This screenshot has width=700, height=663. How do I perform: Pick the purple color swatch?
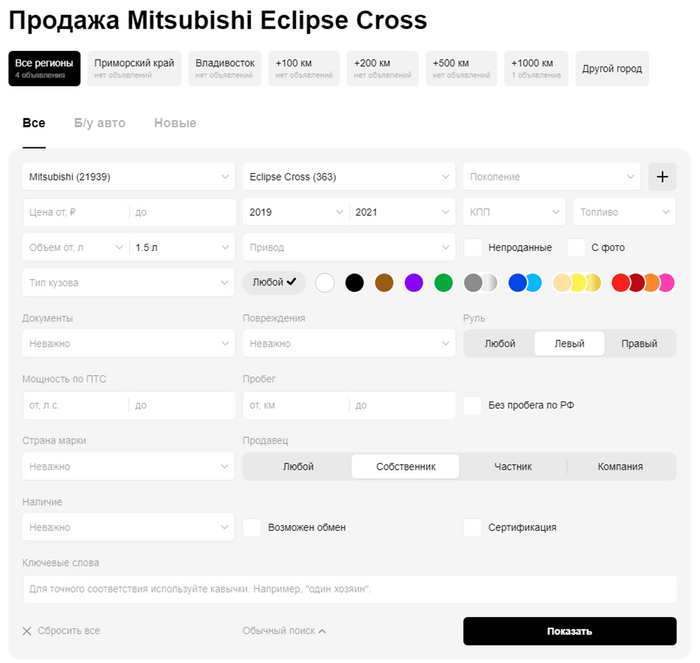(414, 283)
